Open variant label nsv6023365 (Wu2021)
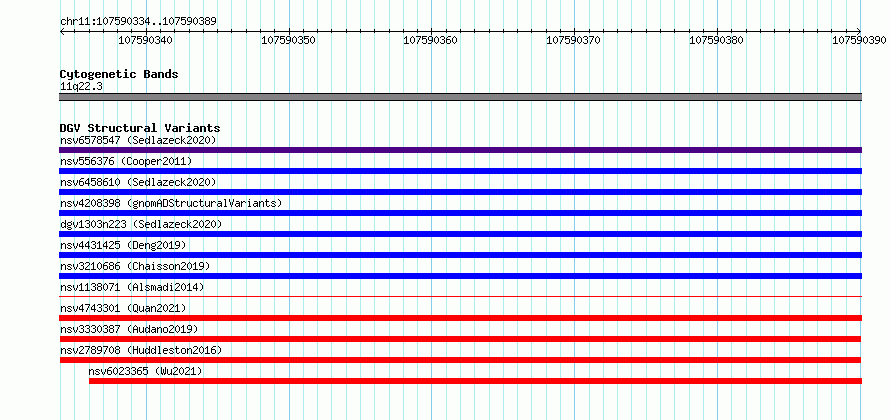Image resolution: width=890 pixels, height=420 pixels. coord(145,371)
